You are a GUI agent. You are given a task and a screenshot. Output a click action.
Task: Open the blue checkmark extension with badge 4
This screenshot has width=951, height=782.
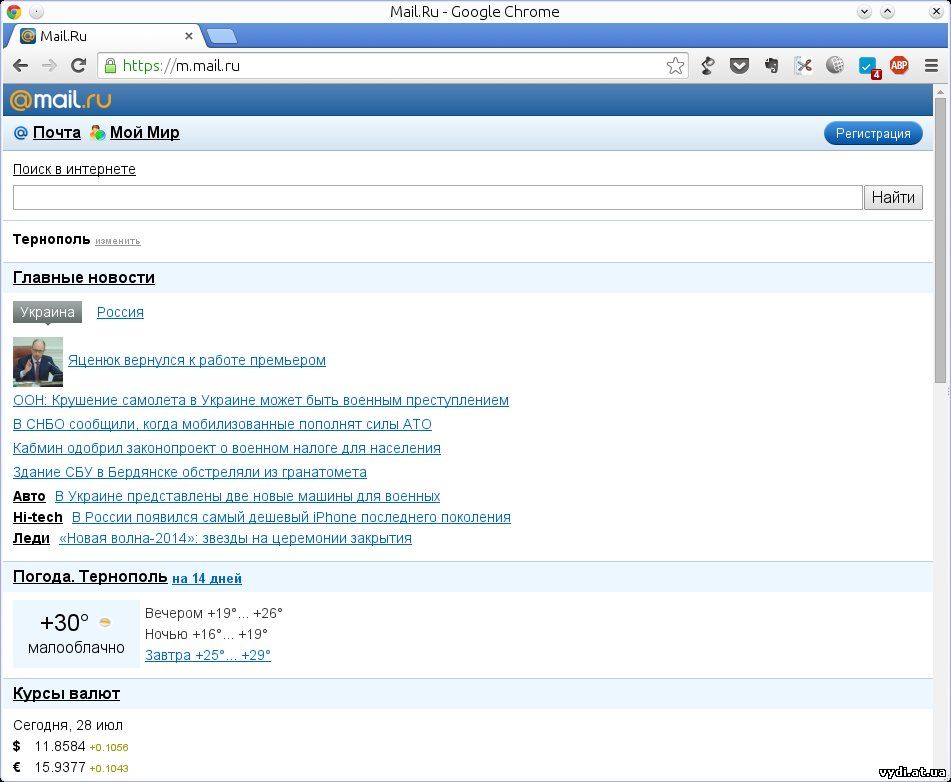click(869, 67)
